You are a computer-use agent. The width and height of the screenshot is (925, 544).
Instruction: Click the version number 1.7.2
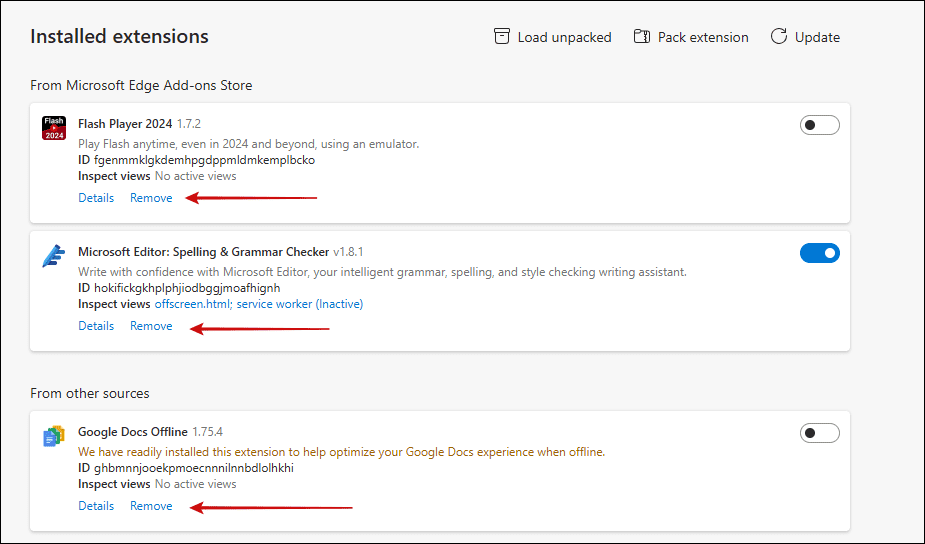[x=189, y=124]
